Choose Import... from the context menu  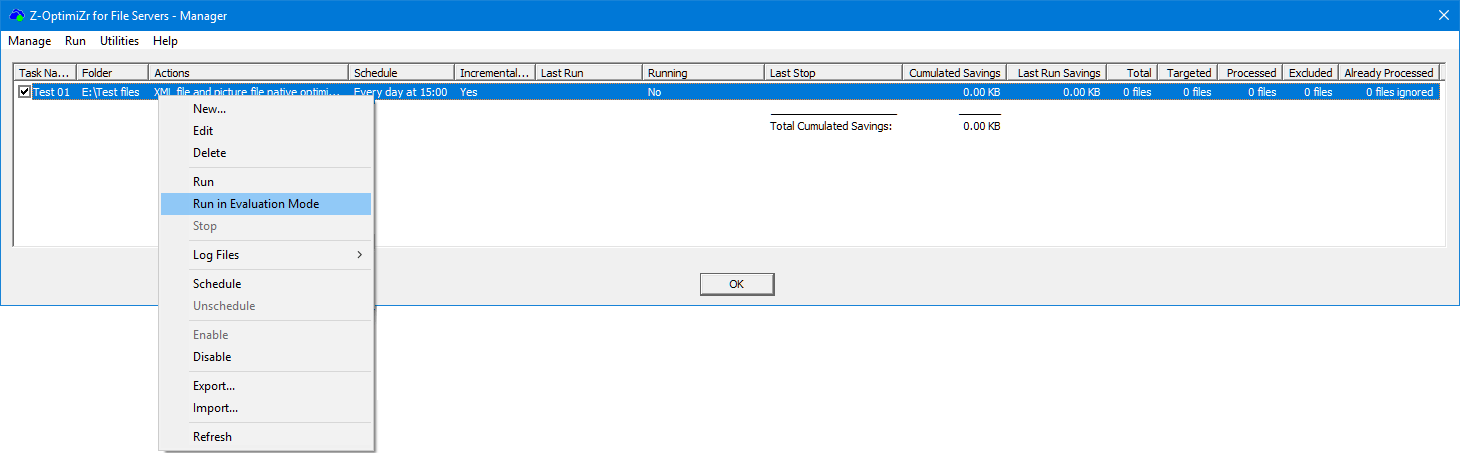pos(215,408)
